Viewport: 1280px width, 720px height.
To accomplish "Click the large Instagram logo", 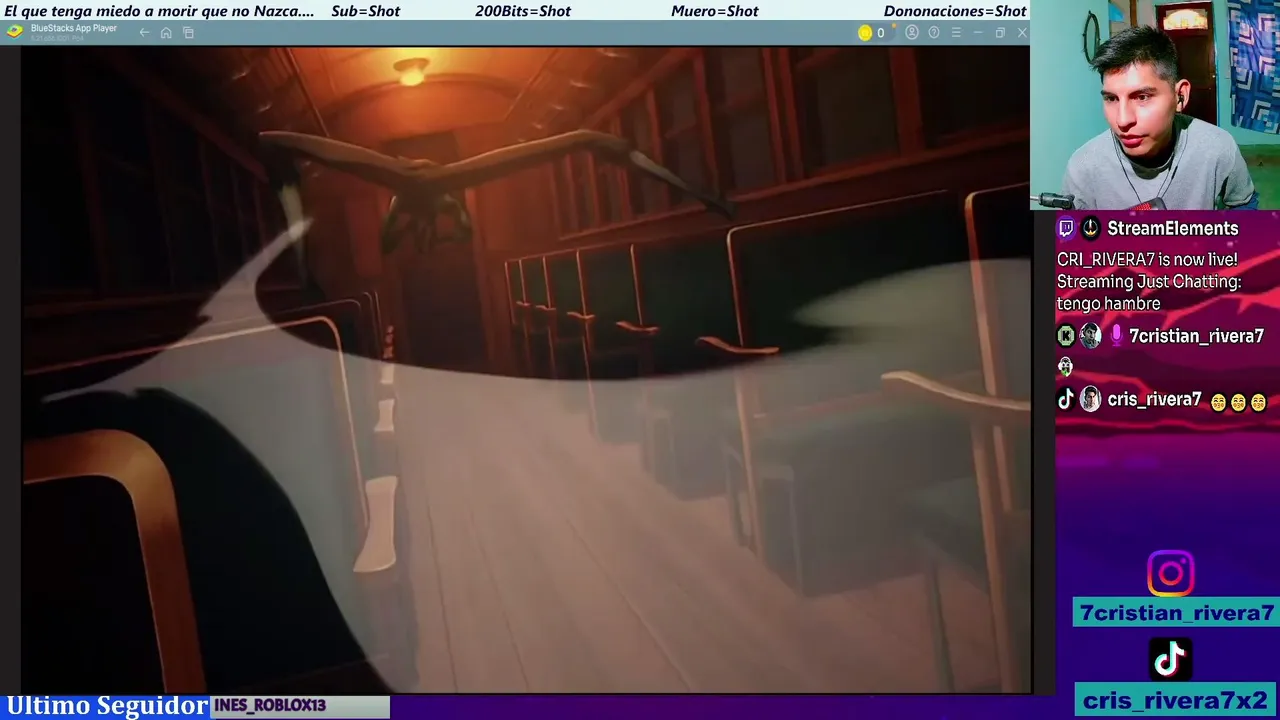I will click(1170, 574).
